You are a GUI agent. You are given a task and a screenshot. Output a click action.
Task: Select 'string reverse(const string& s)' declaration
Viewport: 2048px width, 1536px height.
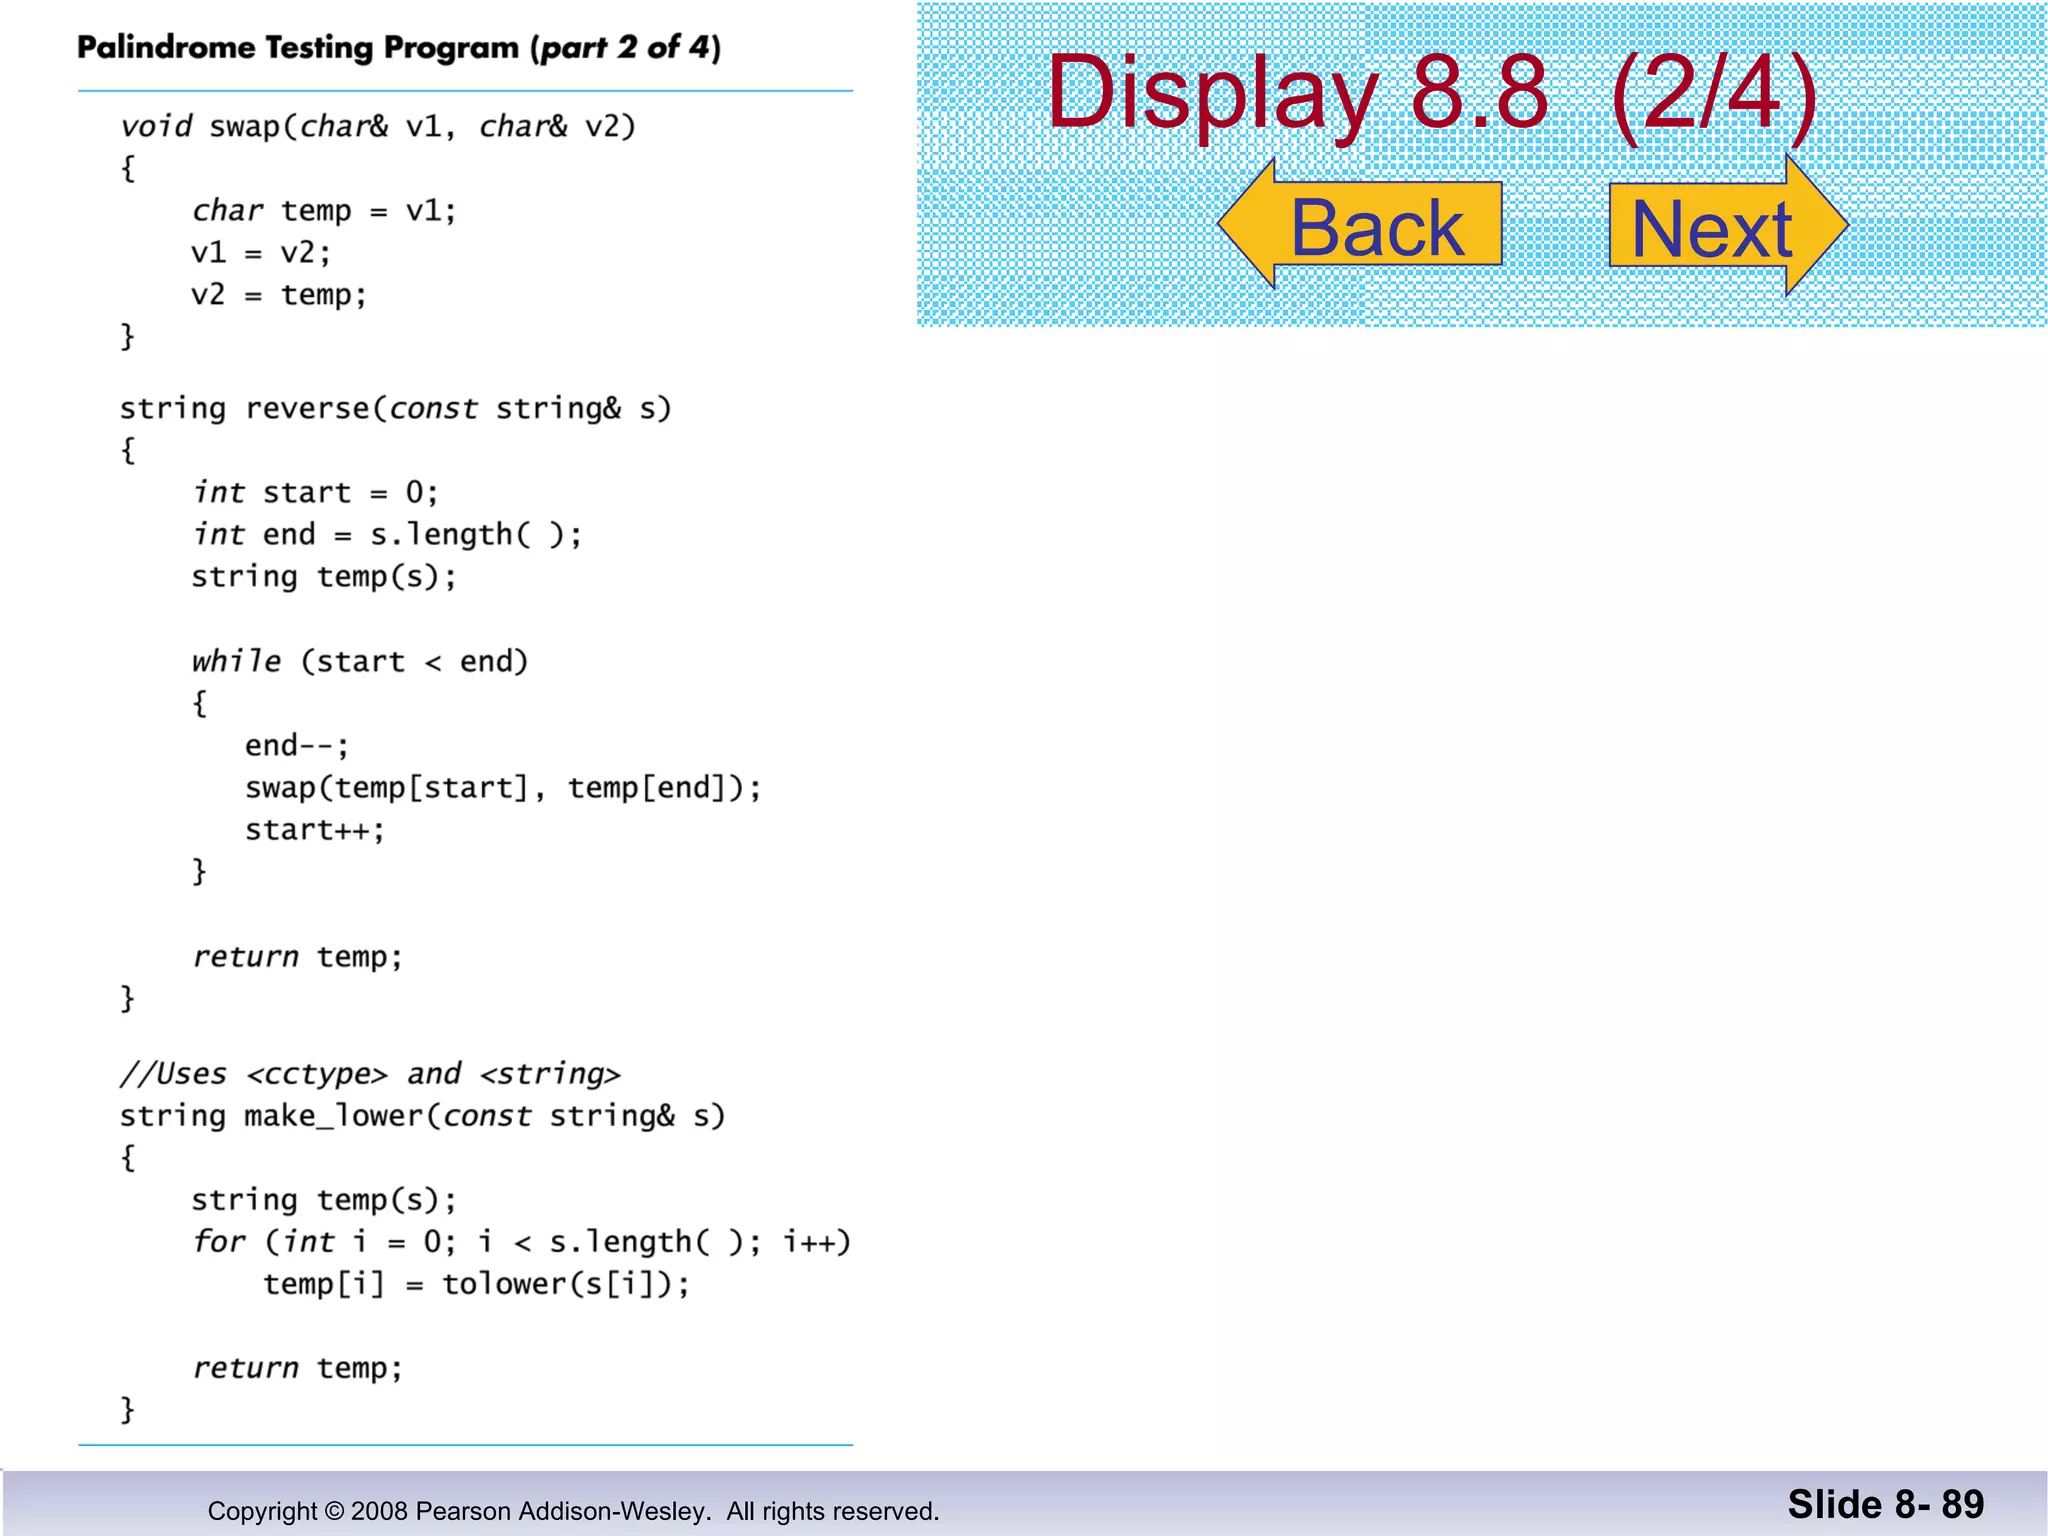[396, 409]
